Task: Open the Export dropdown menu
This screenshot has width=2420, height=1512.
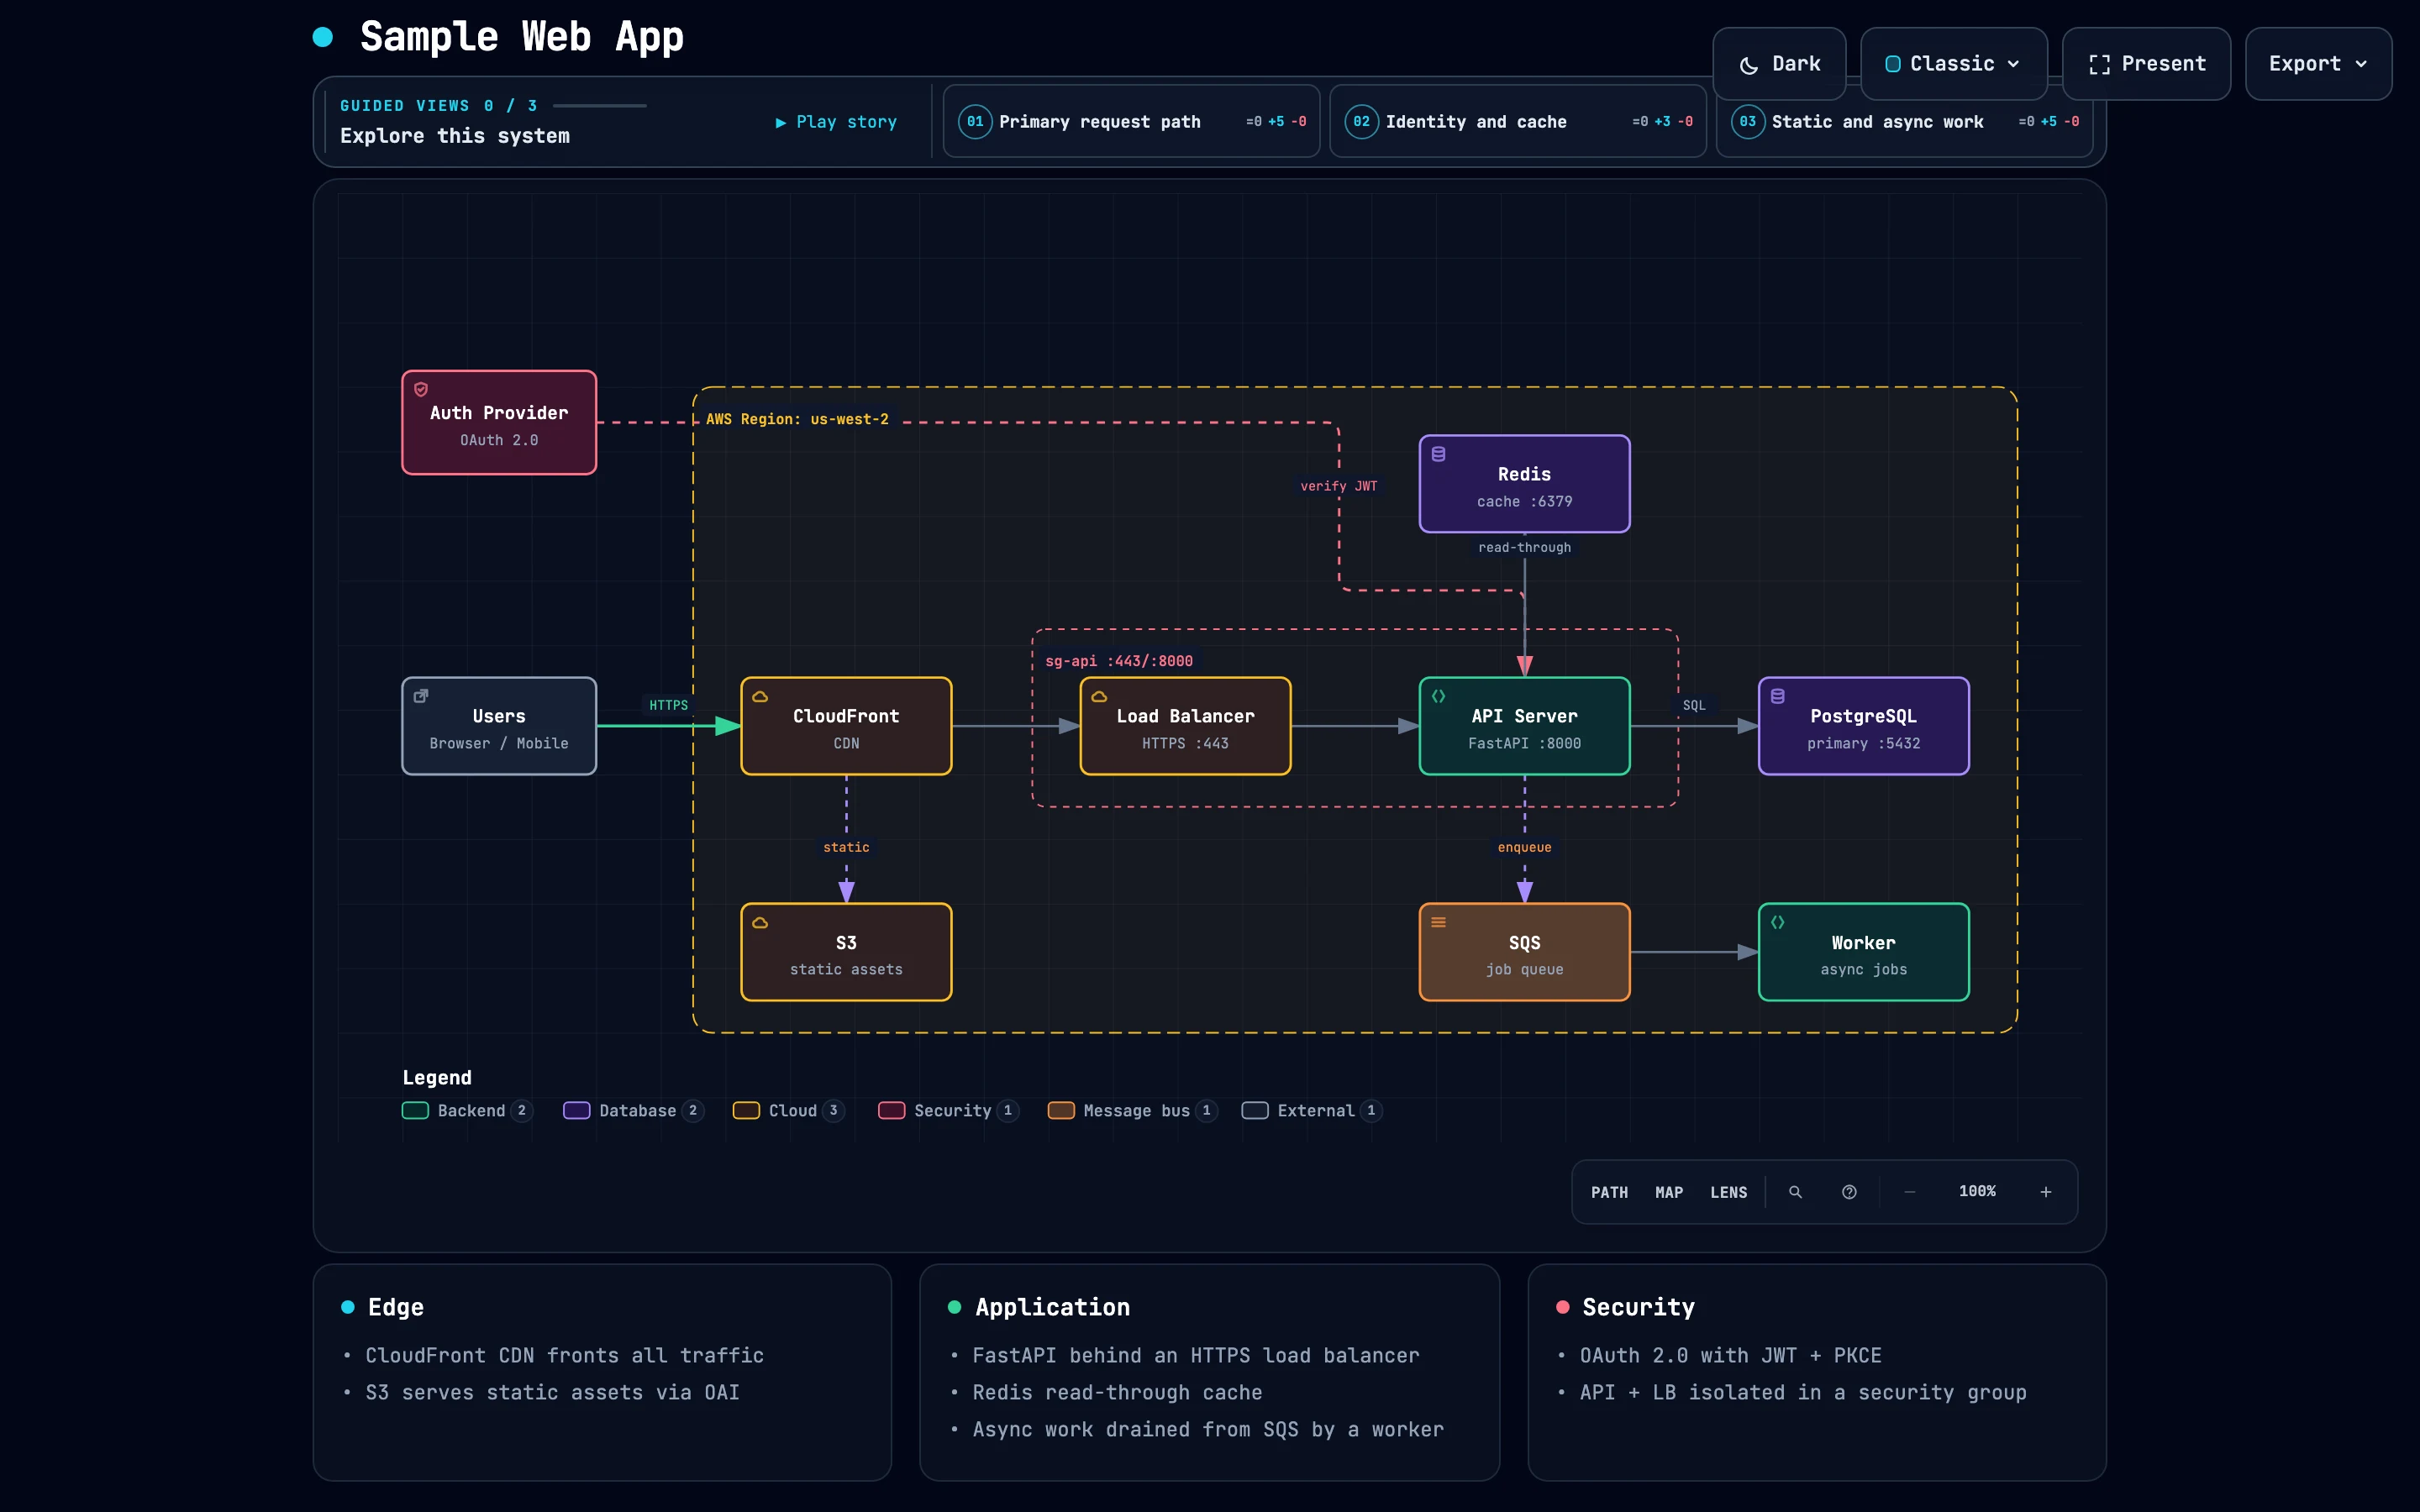Action: tap(2318, 64)
